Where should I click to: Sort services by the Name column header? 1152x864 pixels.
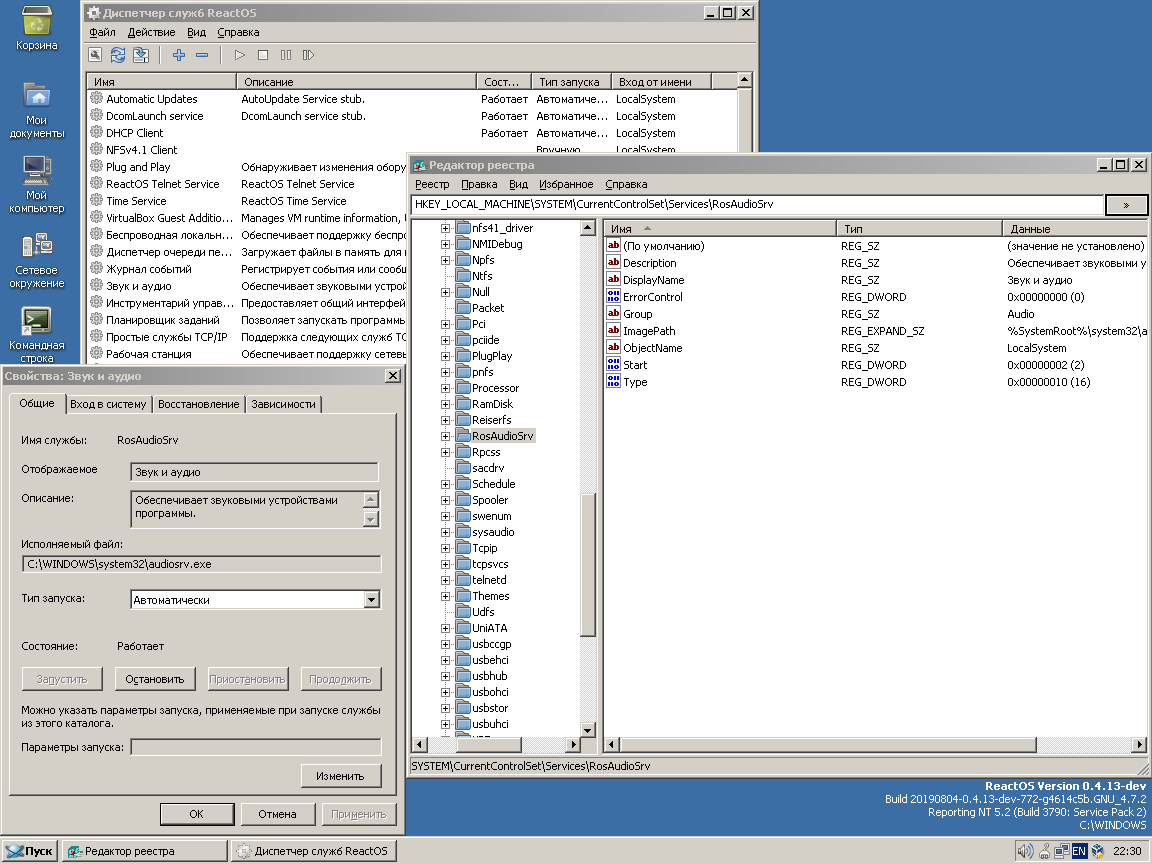click(x=162, y=82)
